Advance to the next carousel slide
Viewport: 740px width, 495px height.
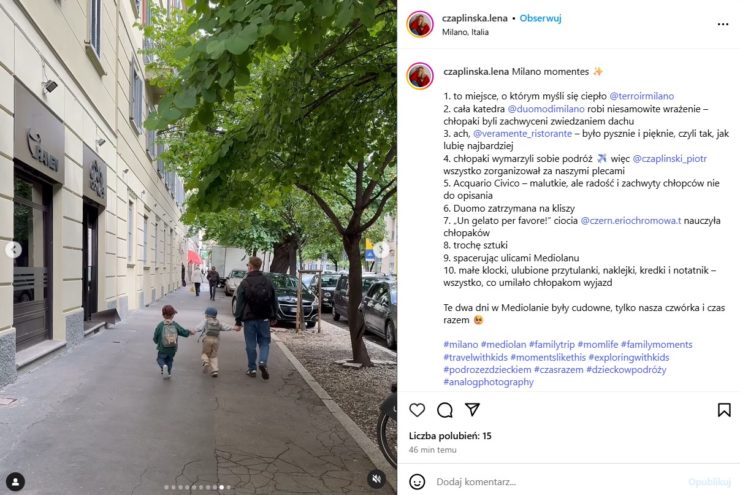[x=381, y=249]
